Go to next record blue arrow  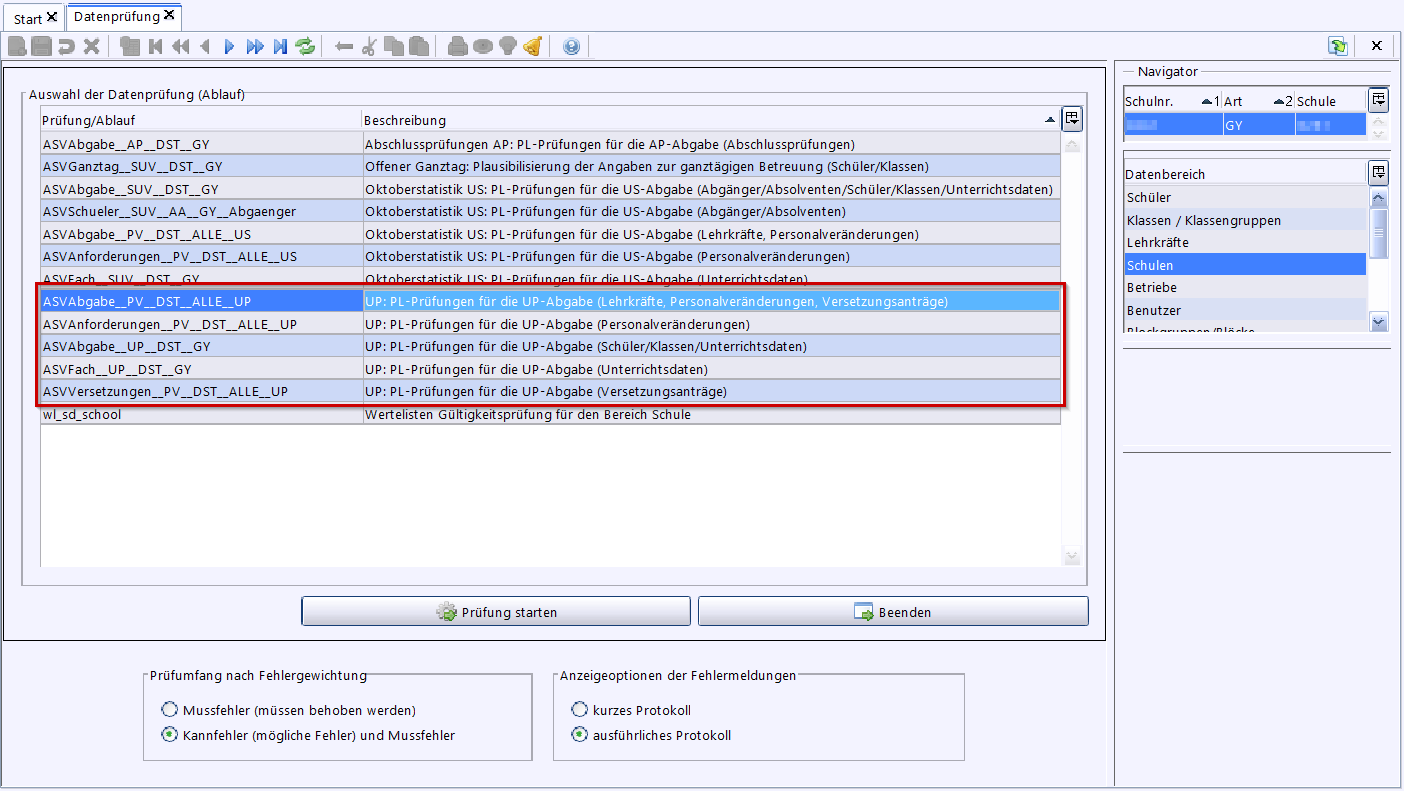[230, 46]
